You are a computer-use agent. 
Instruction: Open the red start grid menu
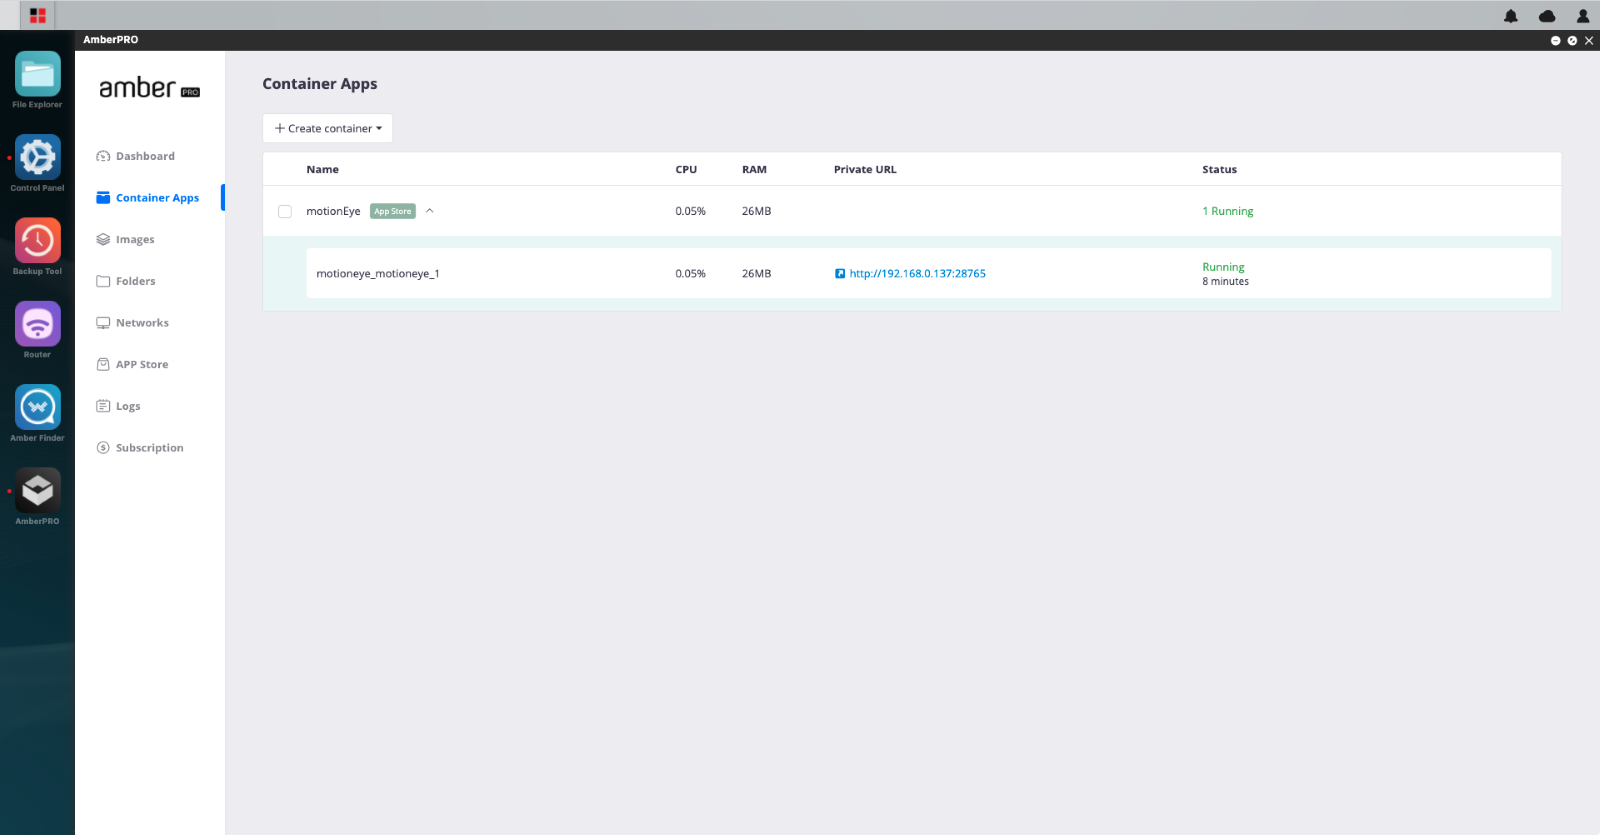coord(38,15)
